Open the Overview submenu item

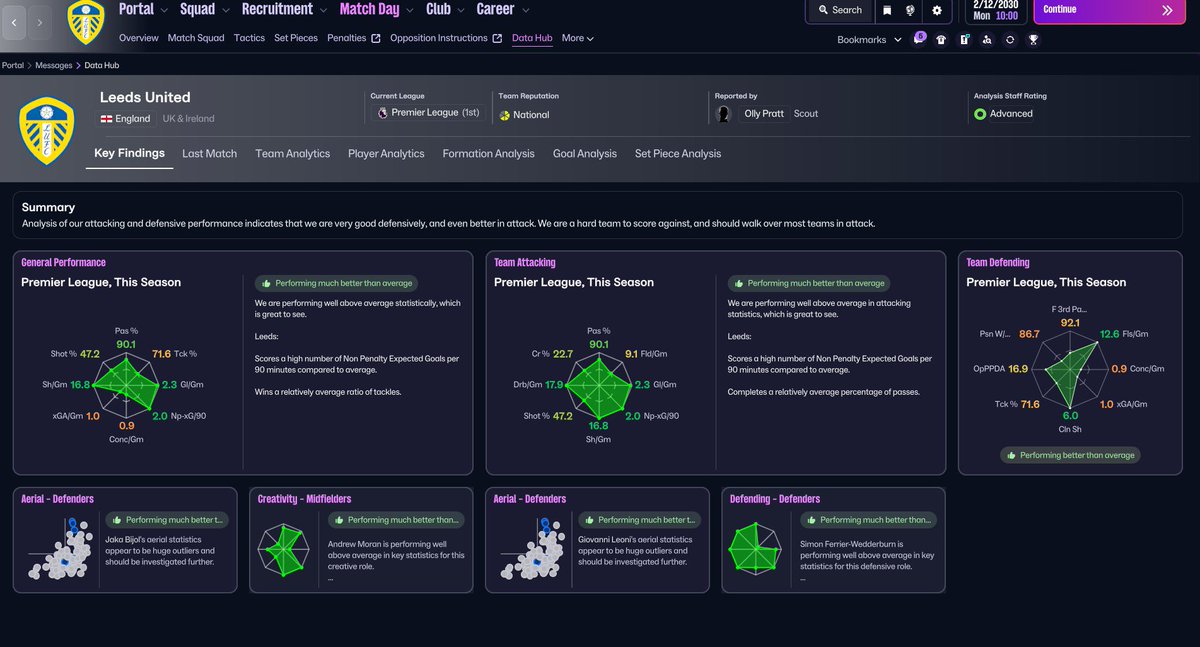click(x=139, y=38)
